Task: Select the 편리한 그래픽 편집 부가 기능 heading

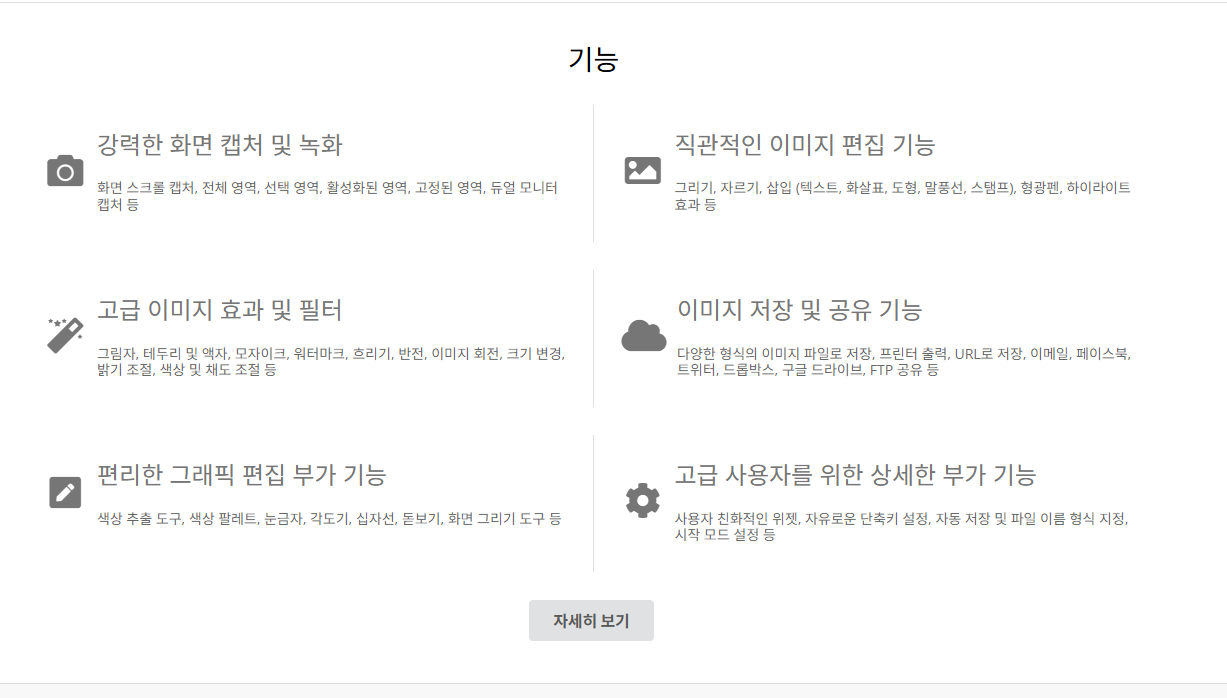Action: coord(241,474)
